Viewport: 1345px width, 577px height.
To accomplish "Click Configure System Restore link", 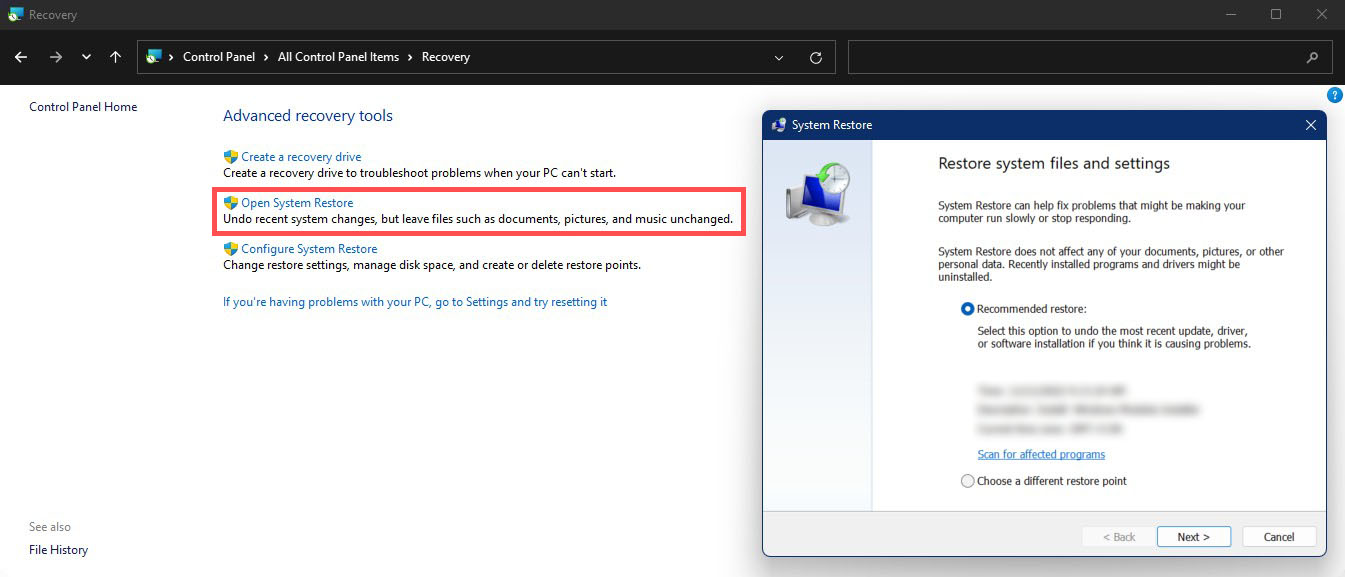I will (309, 249).
